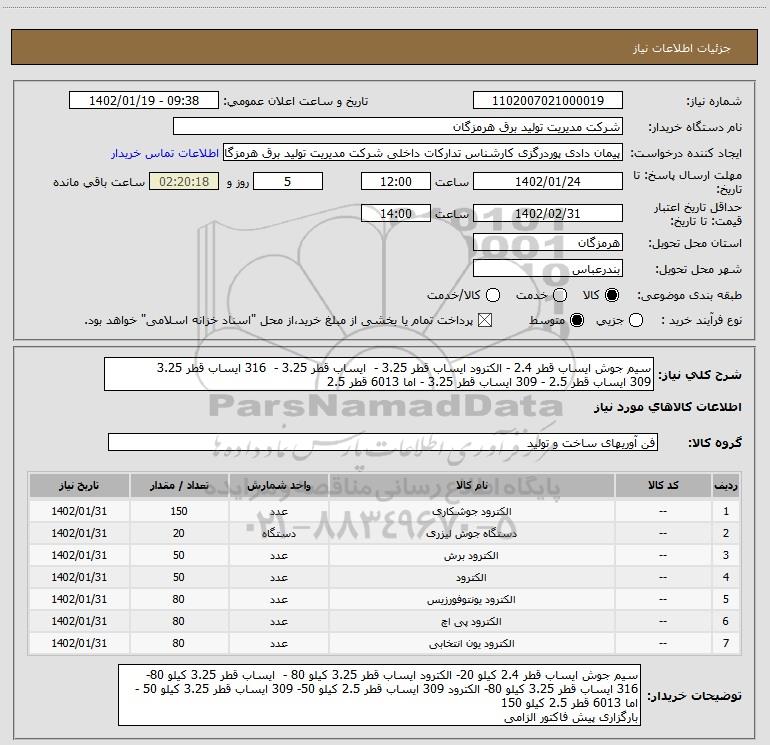Click the price validity date 1402/02/31
The image size is (770, 745).
point(548,213)
